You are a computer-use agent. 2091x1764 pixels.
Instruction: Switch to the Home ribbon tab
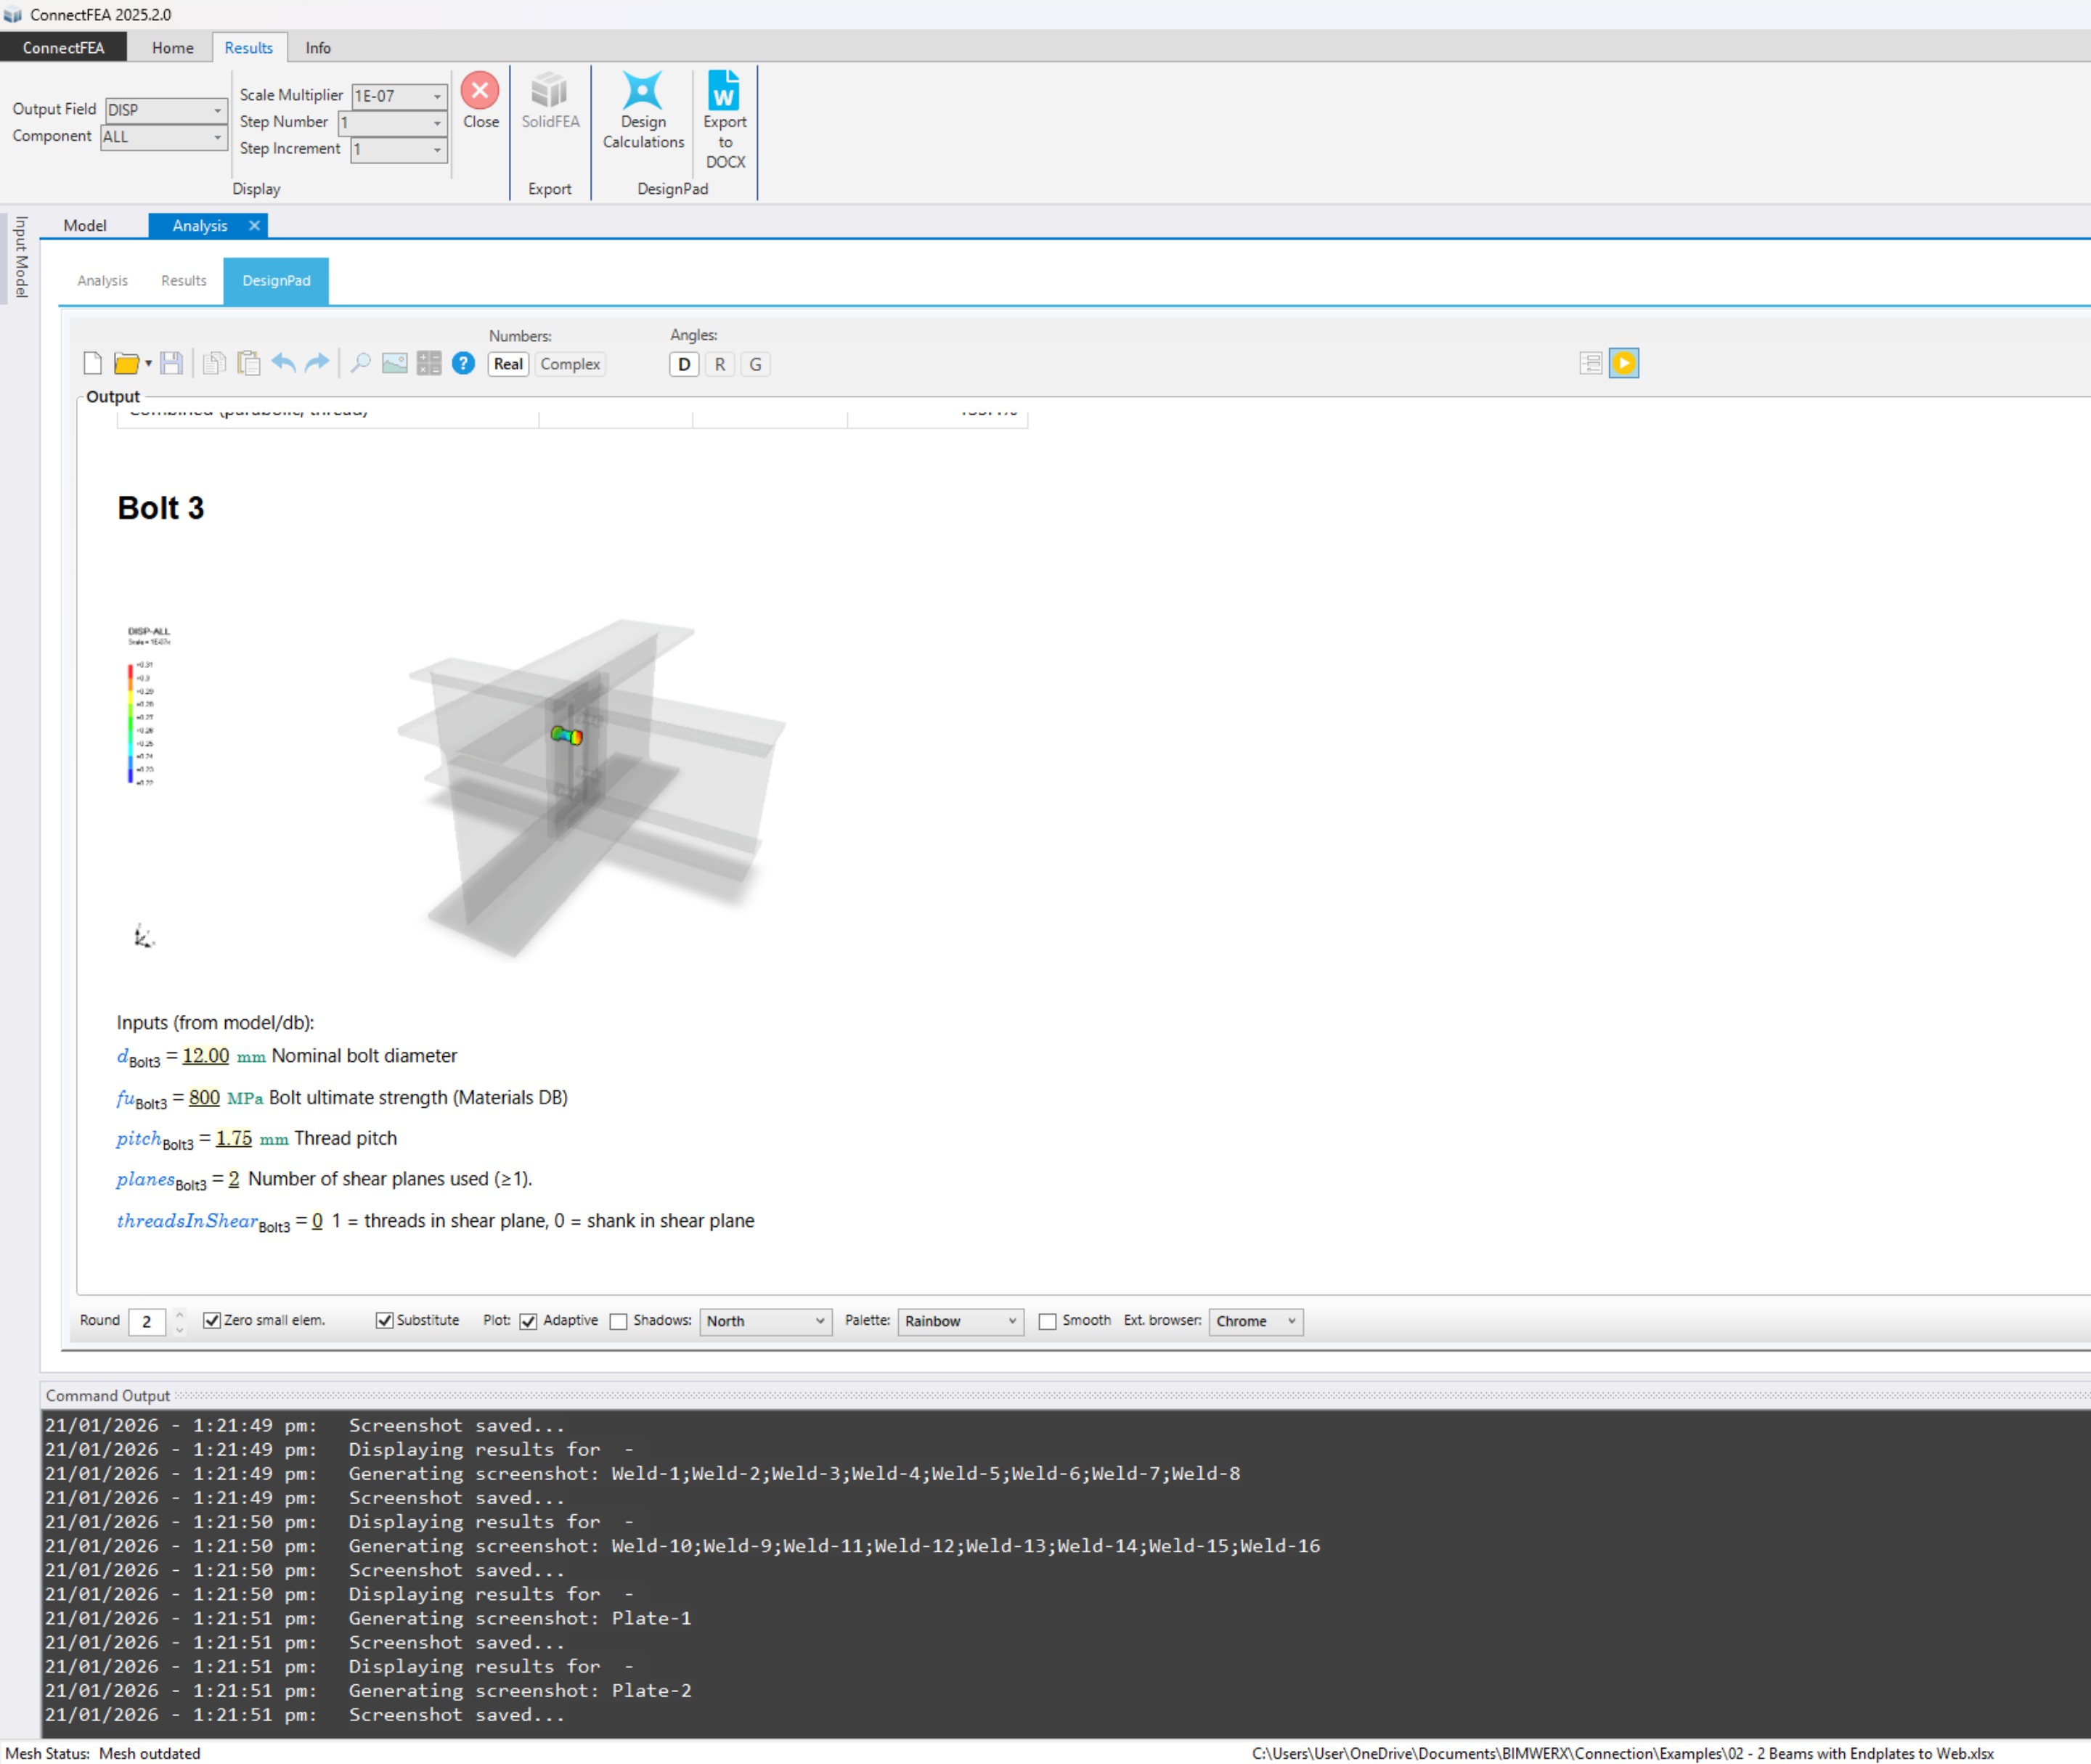click(173, 48)
